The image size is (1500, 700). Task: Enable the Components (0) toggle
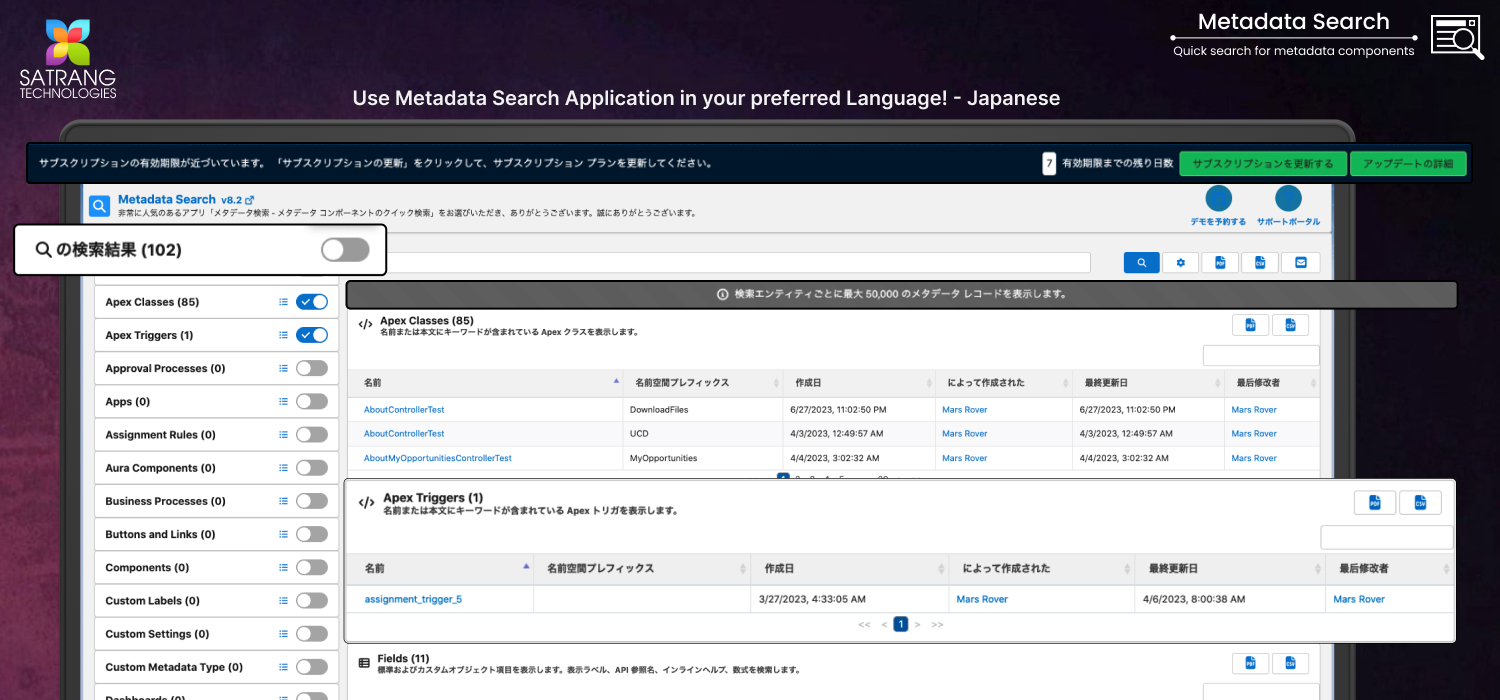pos(312,567)
